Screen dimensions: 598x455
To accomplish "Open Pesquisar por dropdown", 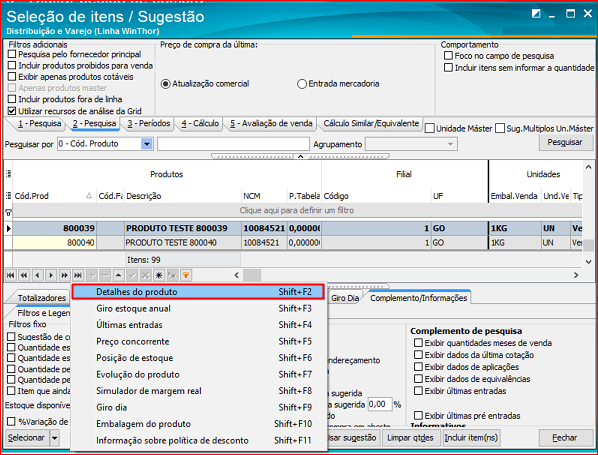I will [146, 144].
